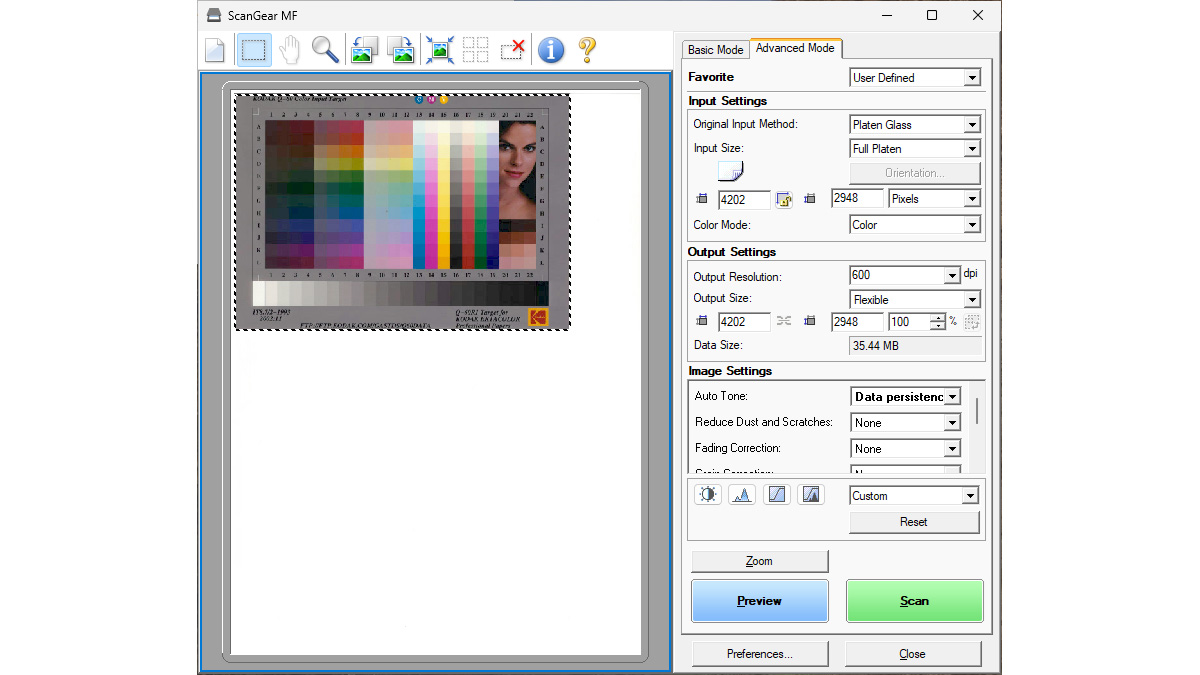This screenshot has width=1200, height=675.
Task: Select the Zoom magnifier tool
Action: tap(325, 48)
